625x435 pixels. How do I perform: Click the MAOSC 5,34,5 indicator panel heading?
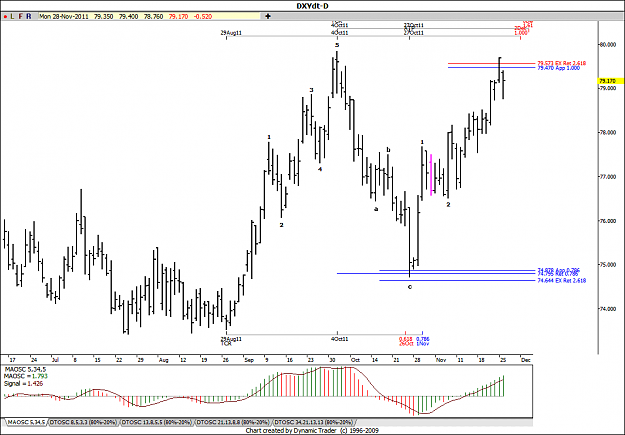25,370
